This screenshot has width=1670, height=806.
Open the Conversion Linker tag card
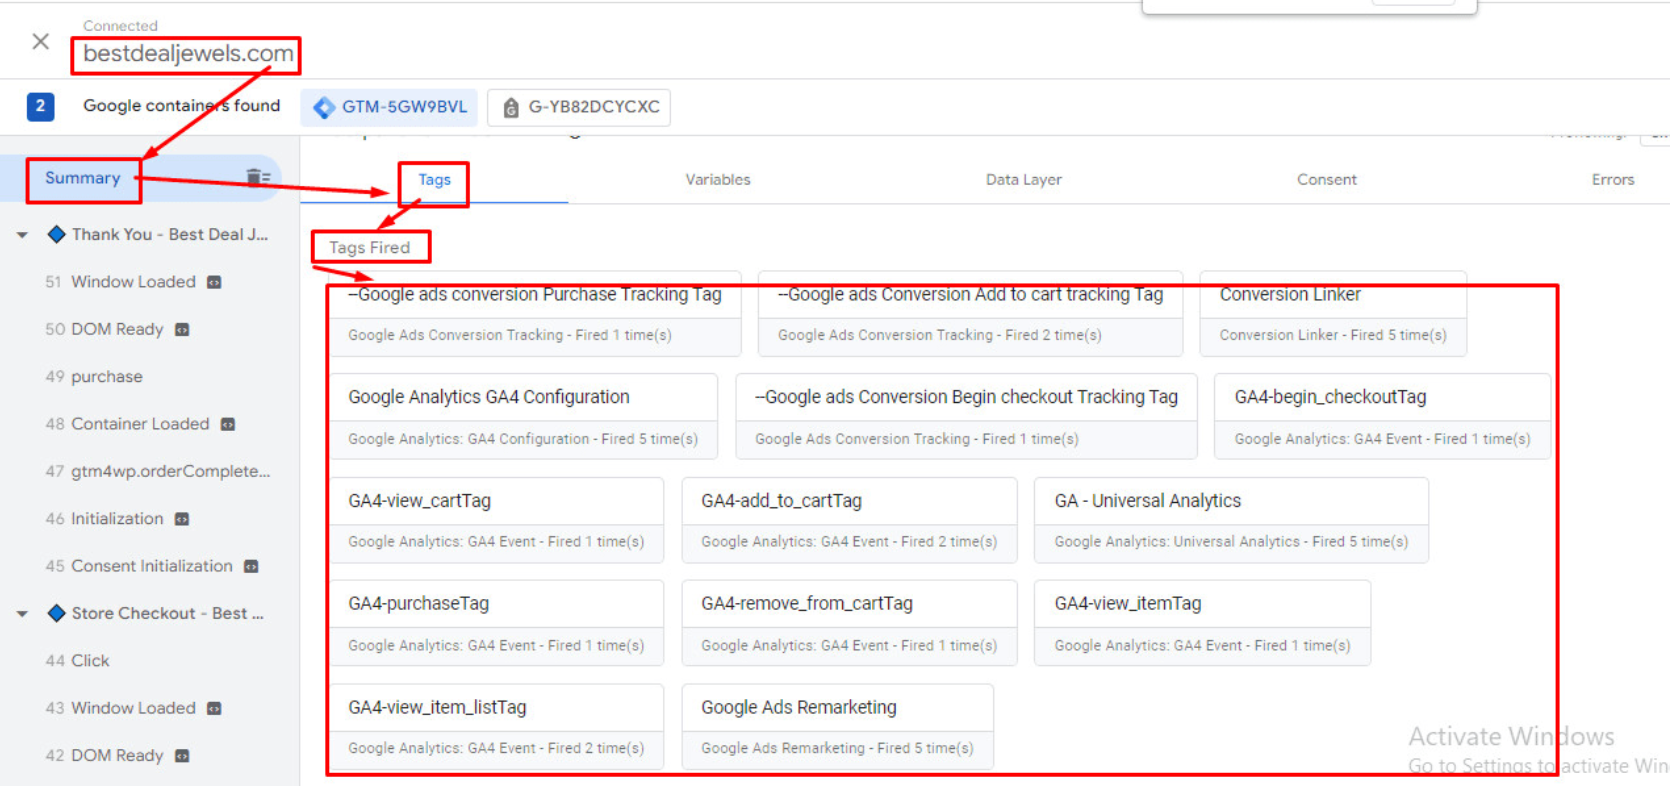click(x=1332, y=314)
